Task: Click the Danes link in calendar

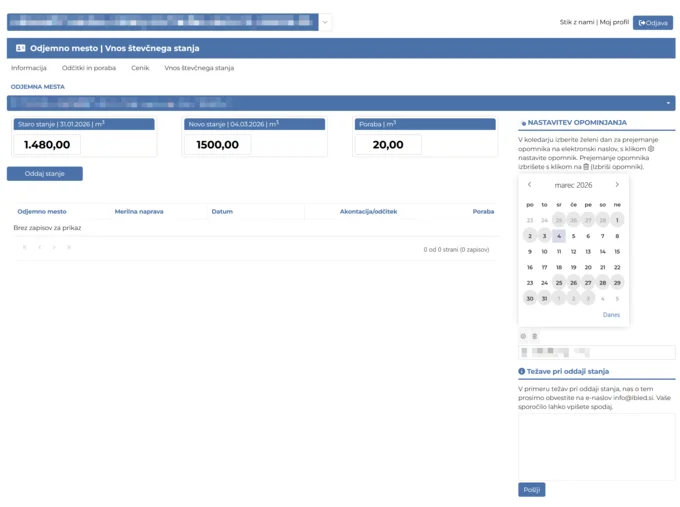Action: [x=611, y=315]
